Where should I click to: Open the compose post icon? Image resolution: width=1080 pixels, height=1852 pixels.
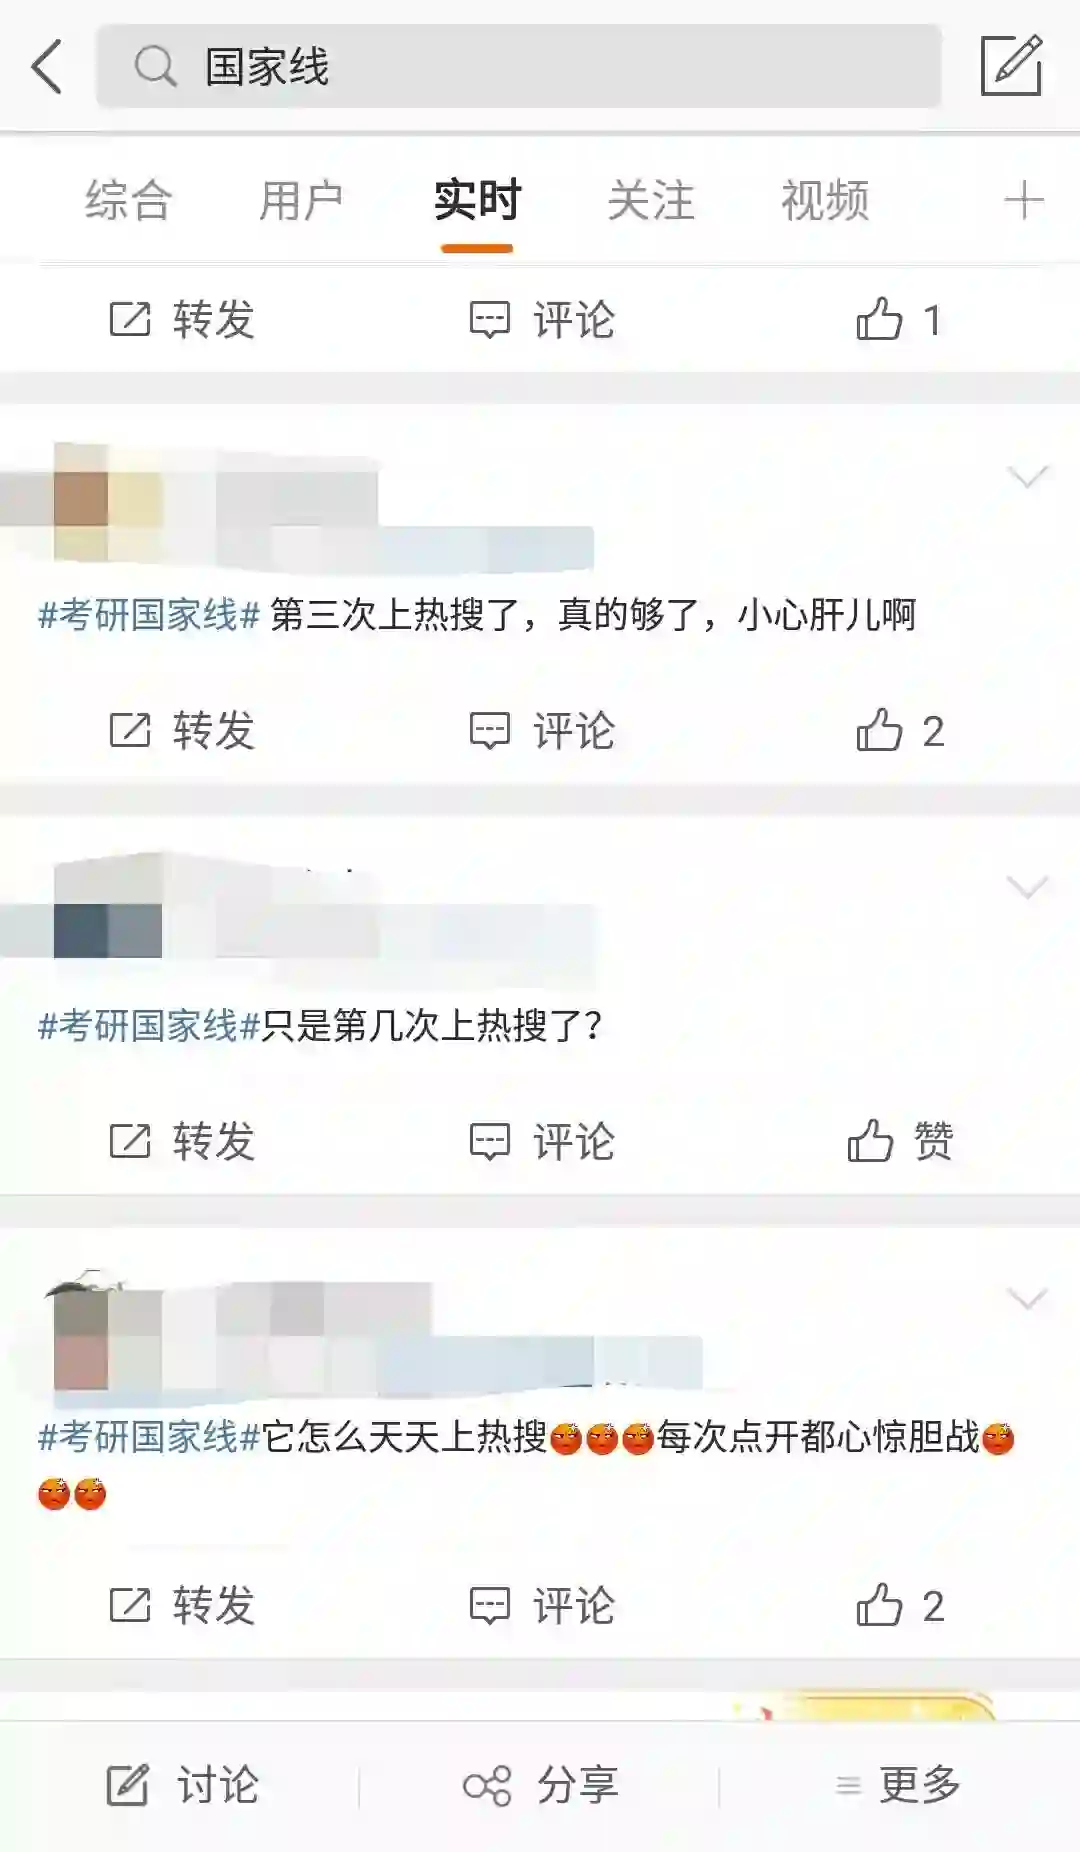point(1011,65)
